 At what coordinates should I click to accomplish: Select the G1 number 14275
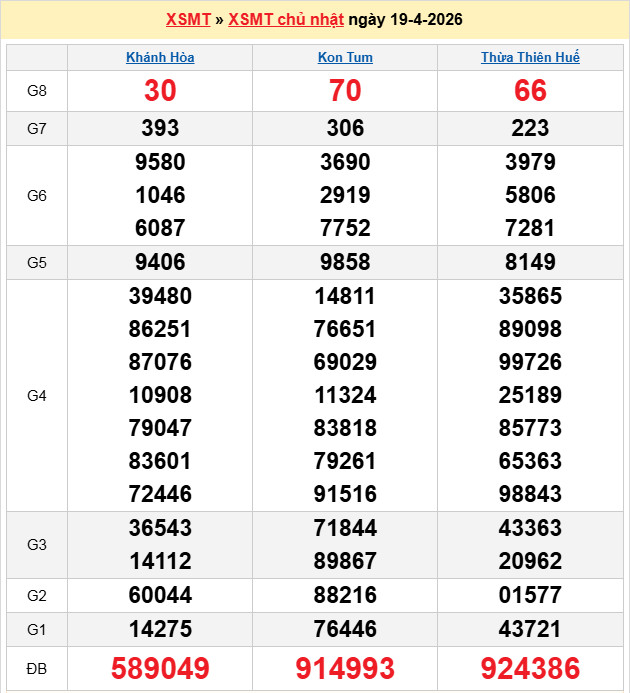(160, 629)
